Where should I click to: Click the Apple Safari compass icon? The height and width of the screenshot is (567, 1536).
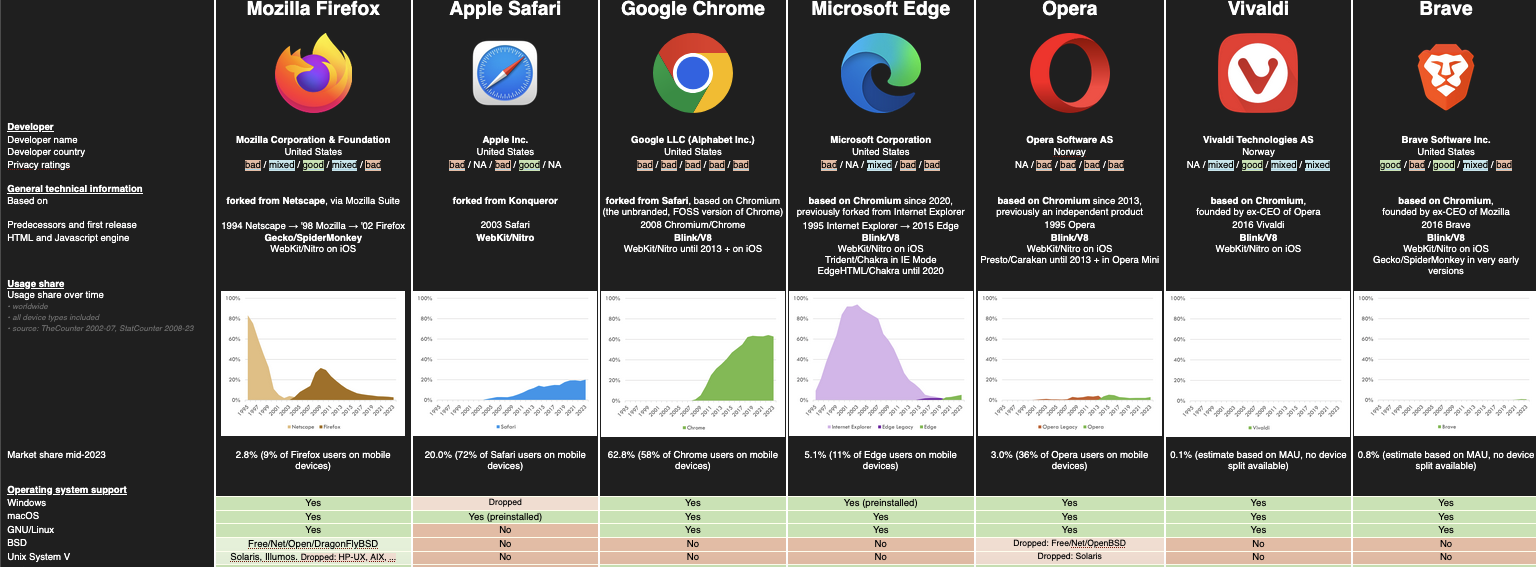click(x=505, y=73)
